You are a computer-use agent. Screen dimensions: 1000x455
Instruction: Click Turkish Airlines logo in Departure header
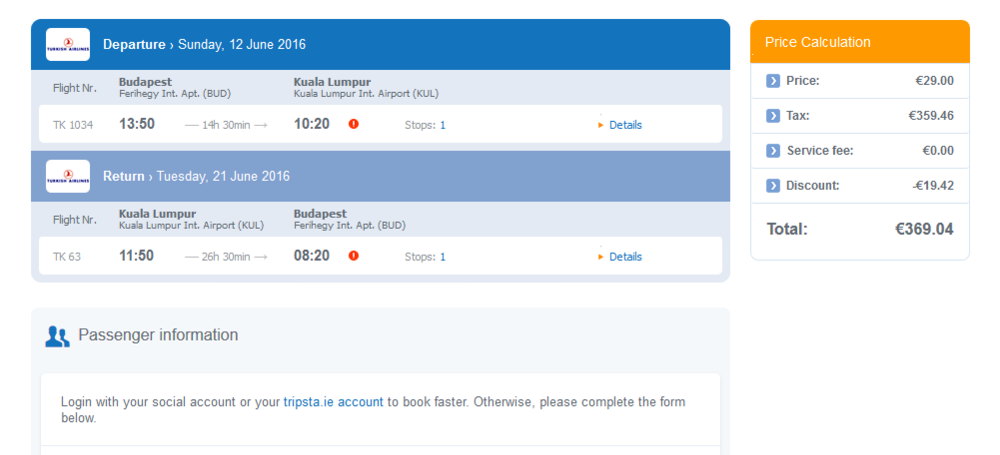[68, 44]
